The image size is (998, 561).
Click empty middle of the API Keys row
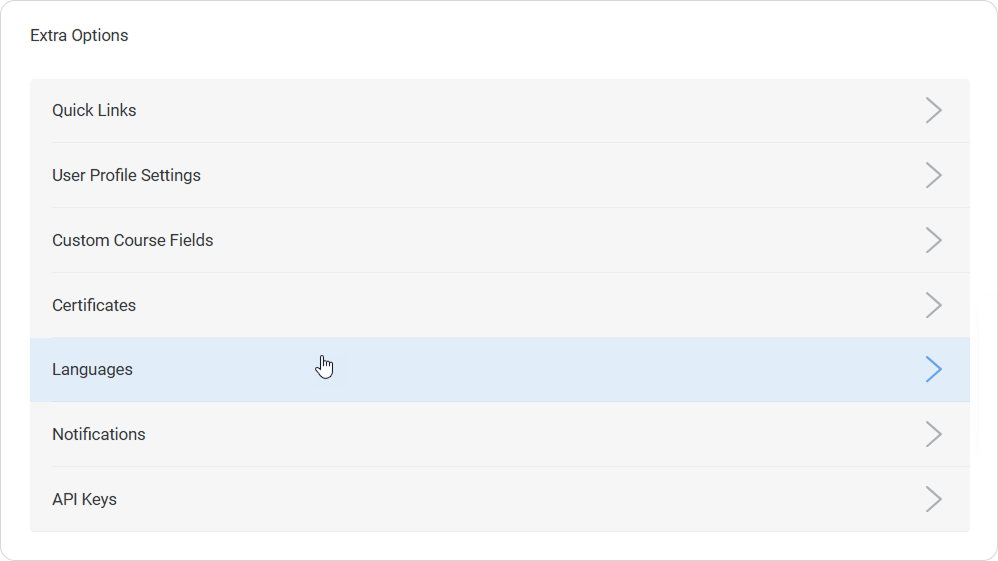pyautogui.click(x=500, y=499)
